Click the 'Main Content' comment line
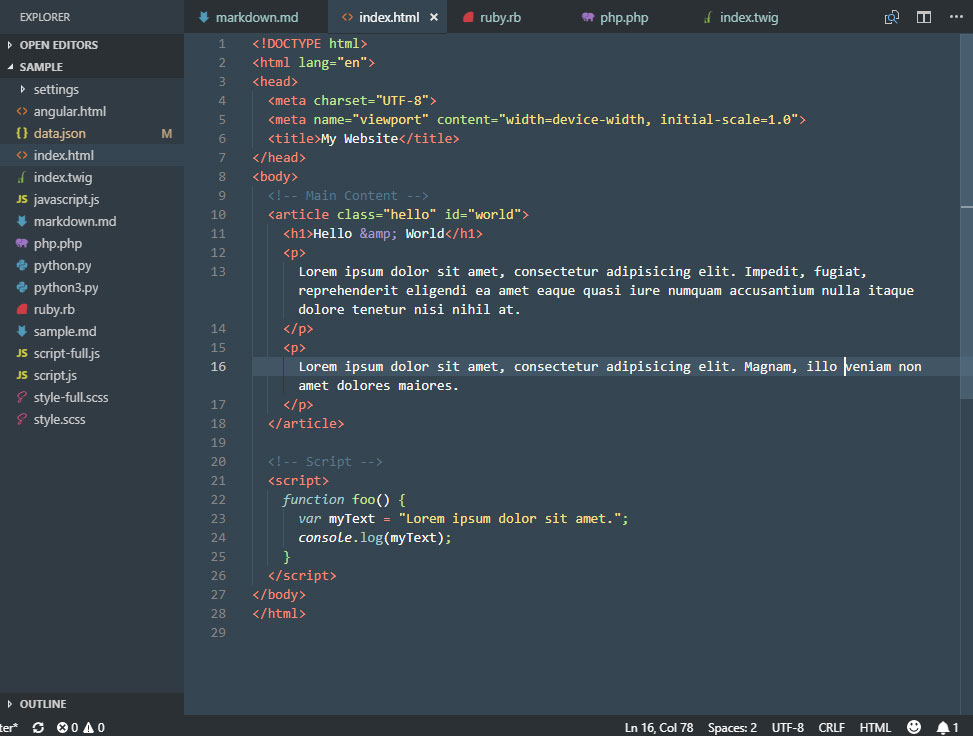973x736 pixels. click(x=348, y=195)
